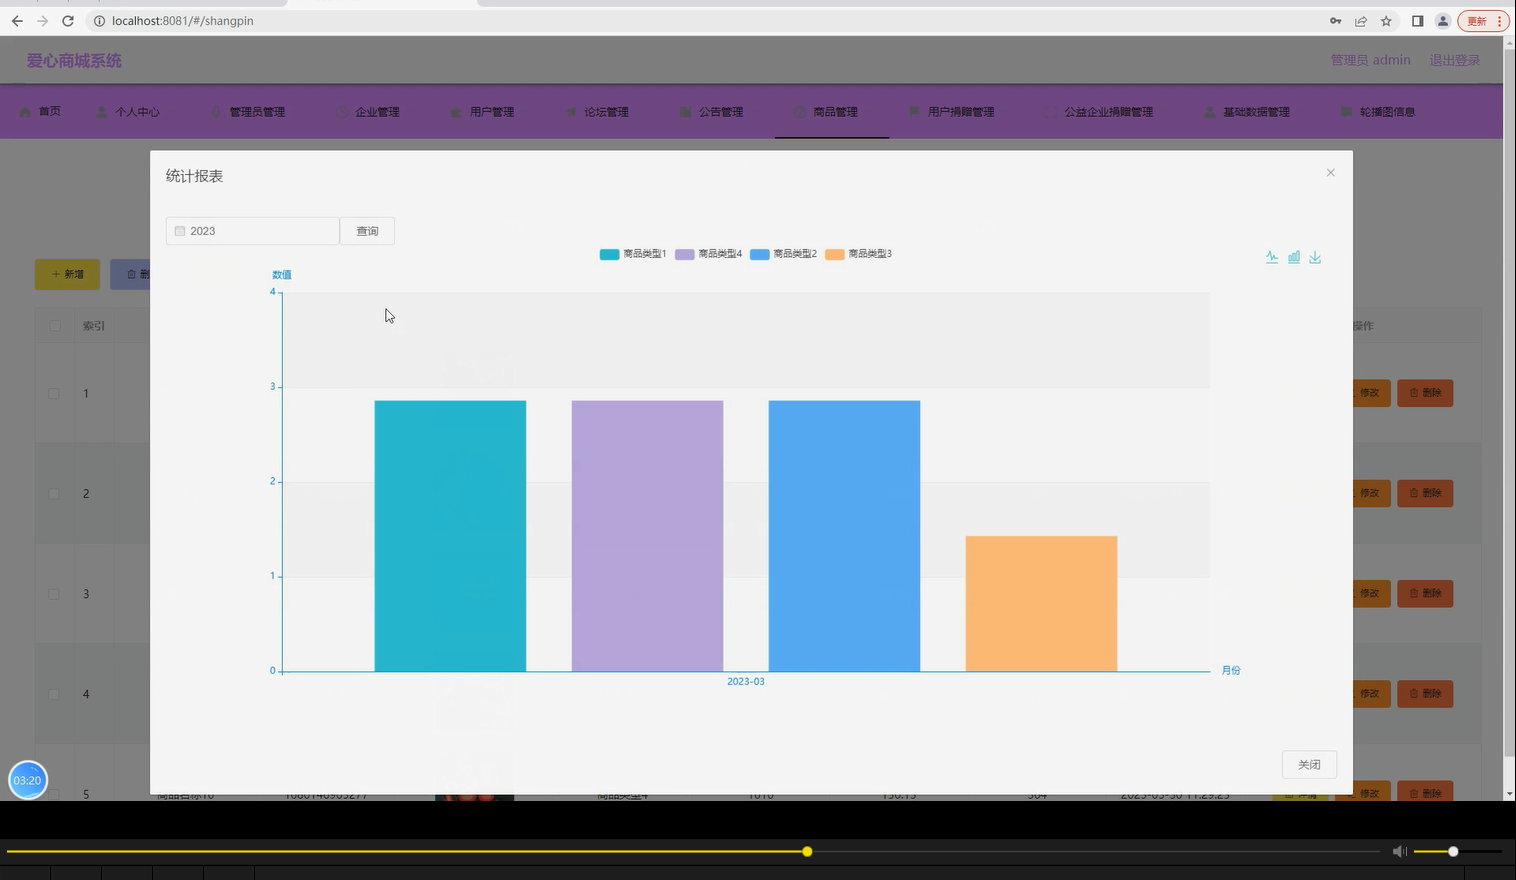Click the flag icon beside 用户捐赠管理

(x=913, y=112)
